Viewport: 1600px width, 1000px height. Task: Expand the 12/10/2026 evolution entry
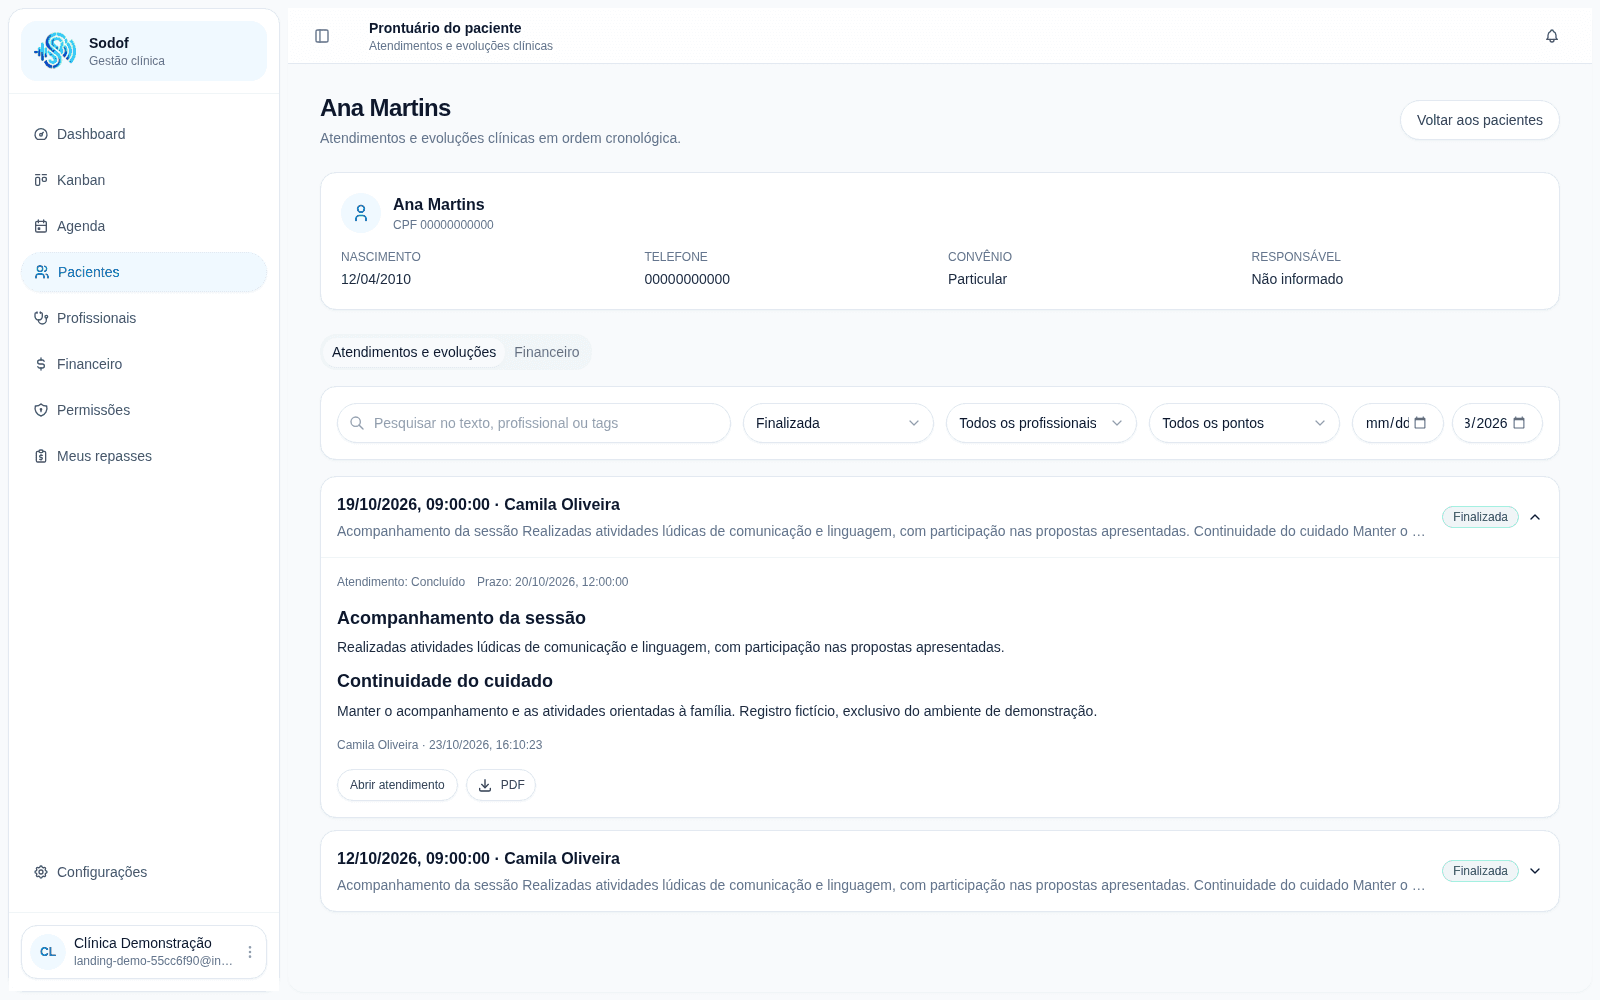coord(1535,871)
